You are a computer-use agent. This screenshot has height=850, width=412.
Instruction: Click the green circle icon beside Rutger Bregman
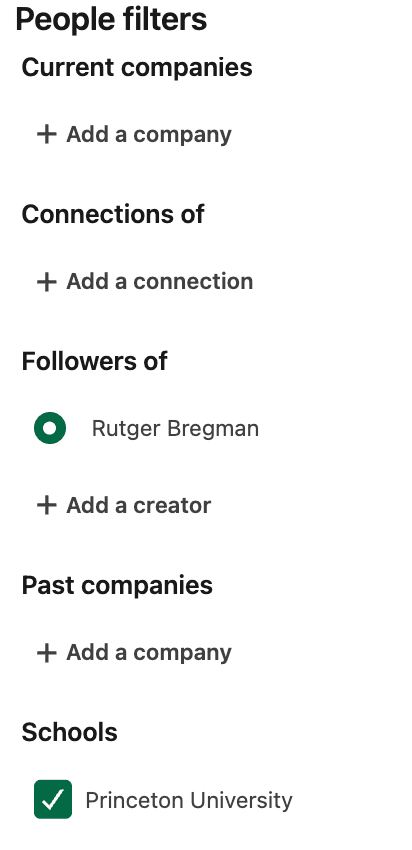coord(50,428)
